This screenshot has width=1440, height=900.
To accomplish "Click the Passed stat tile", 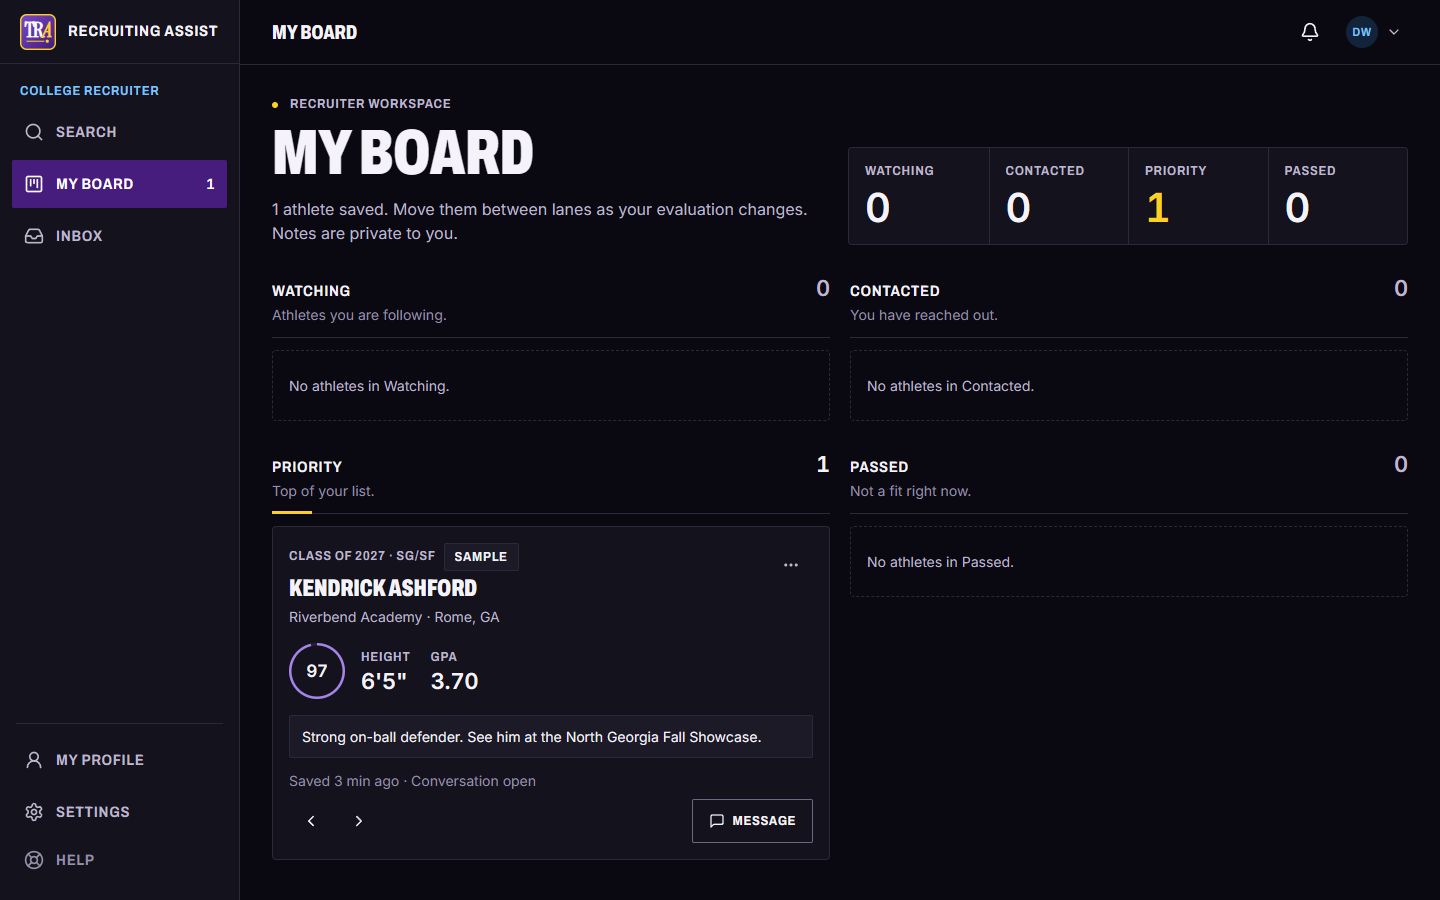I will tap(1338, 196).
